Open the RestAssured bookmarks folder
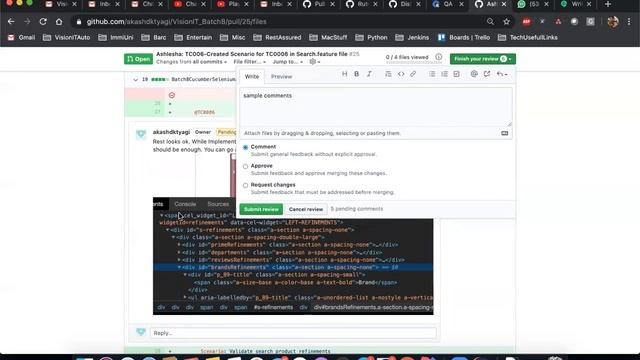Viewport: 640px width, 360px height. (x=277, y=38)
